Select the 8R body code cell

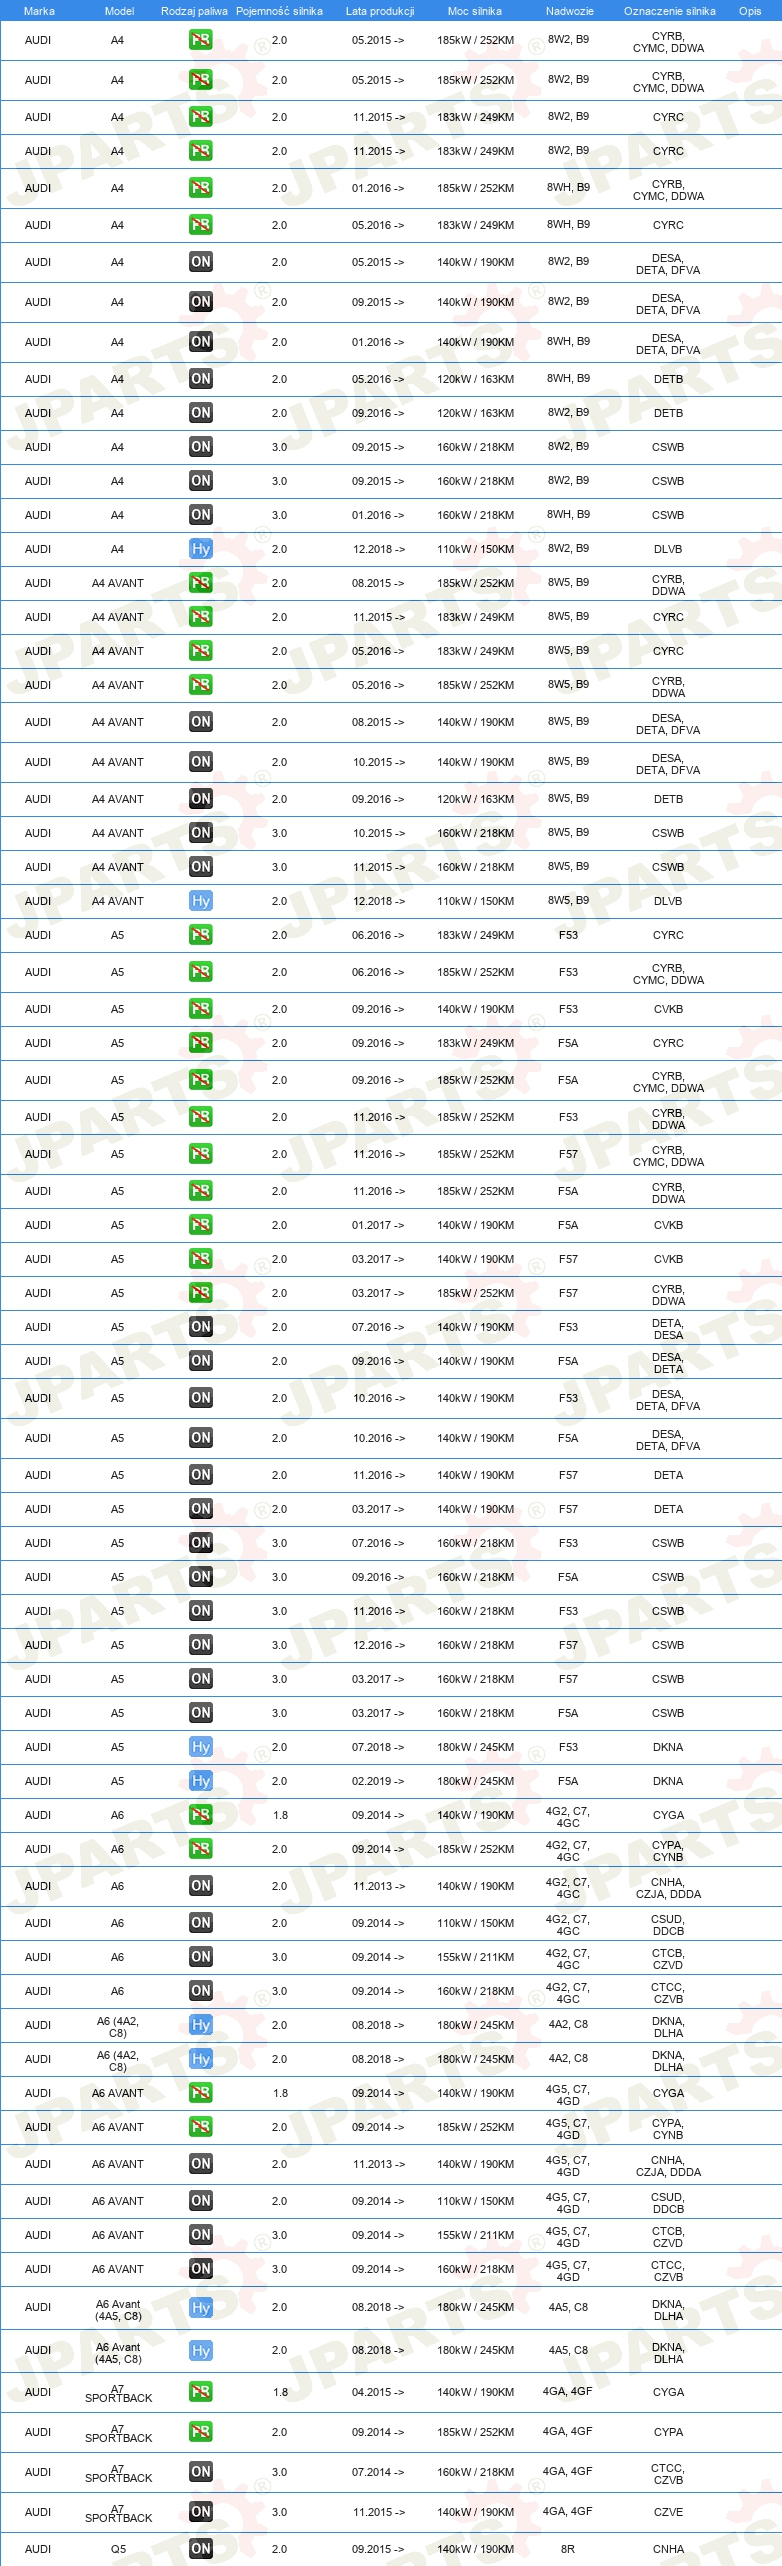tap(568, 2549)
